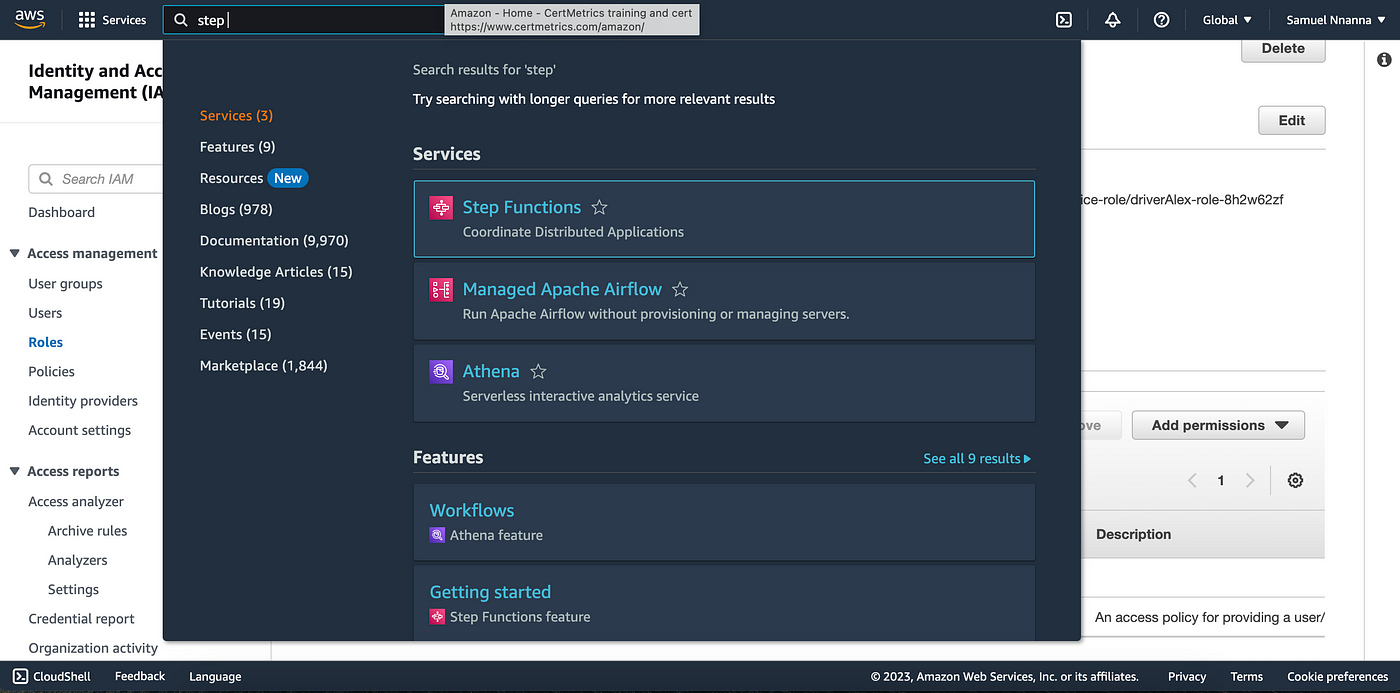Click the Athena service icon
Screen dimensions: 1400x693
[441, 372]
